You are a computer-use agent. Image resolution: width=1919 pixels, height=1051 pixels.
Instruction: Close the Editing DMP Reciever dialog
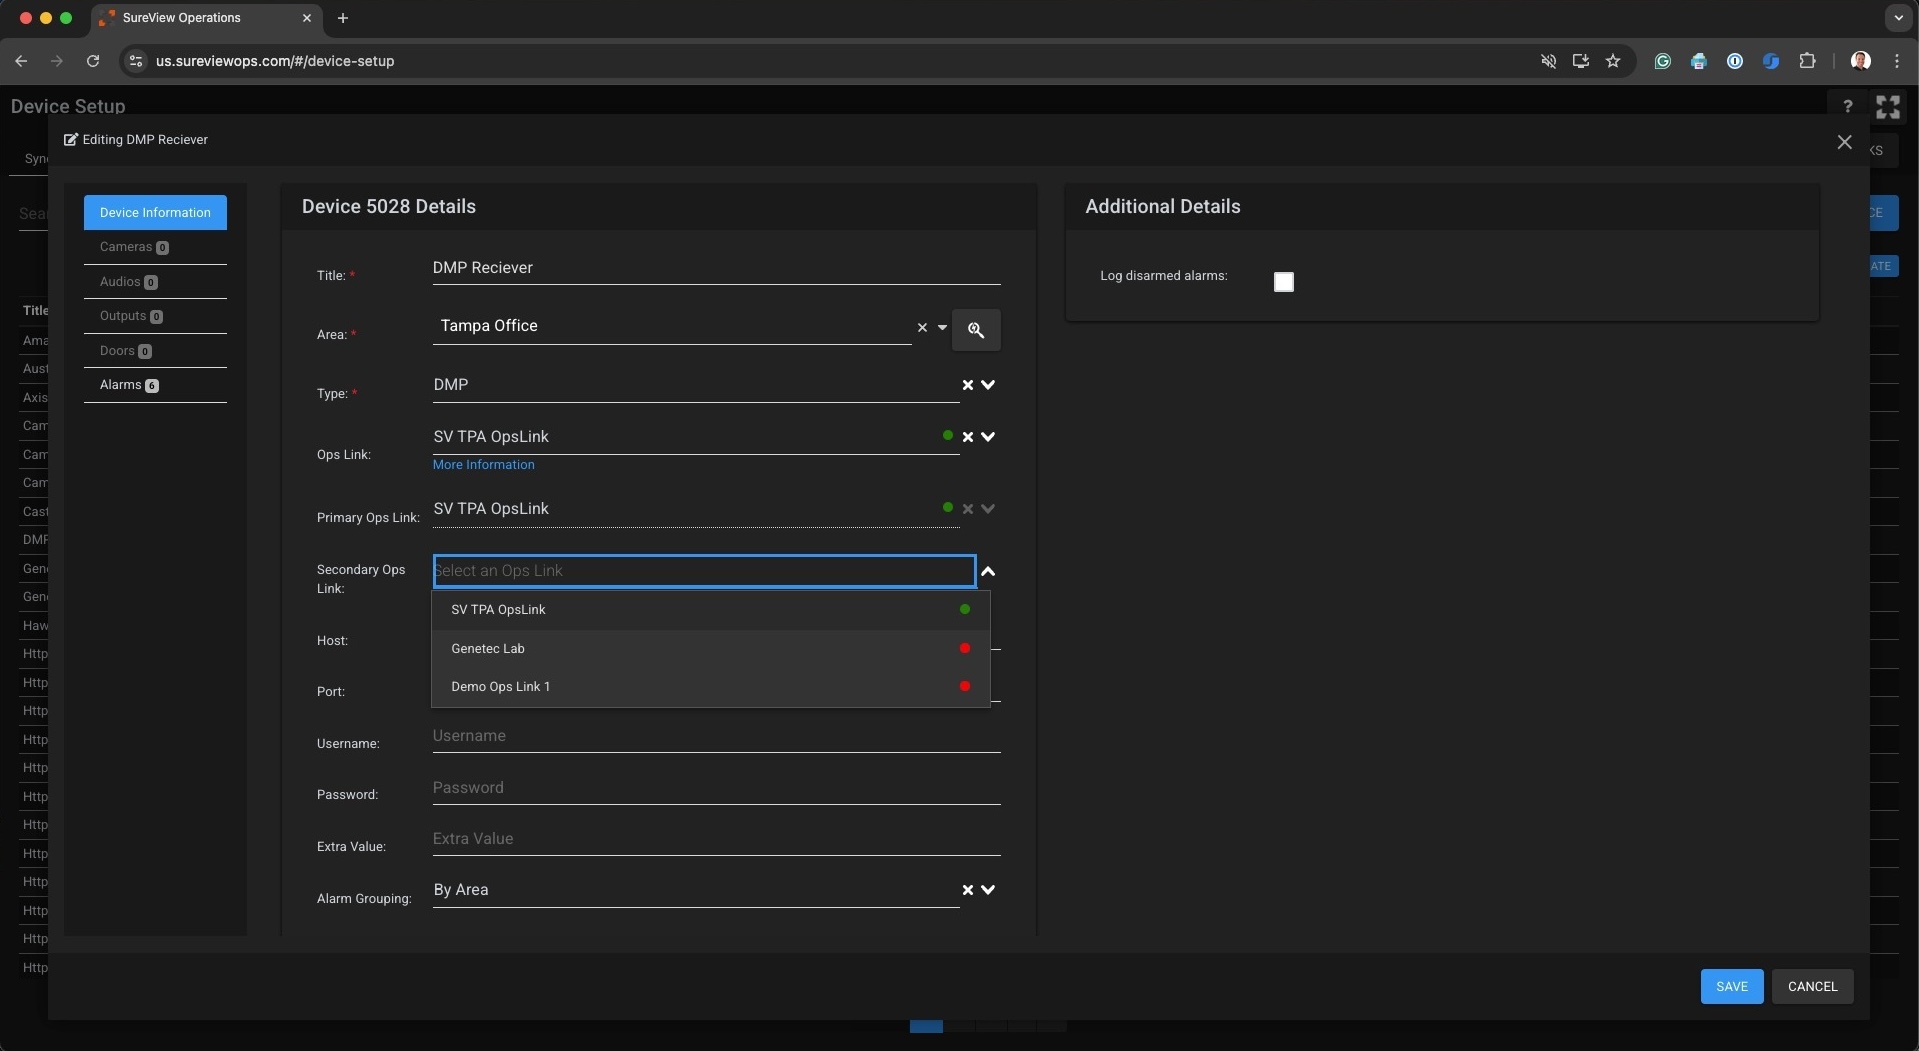[x=1844, y=143]
